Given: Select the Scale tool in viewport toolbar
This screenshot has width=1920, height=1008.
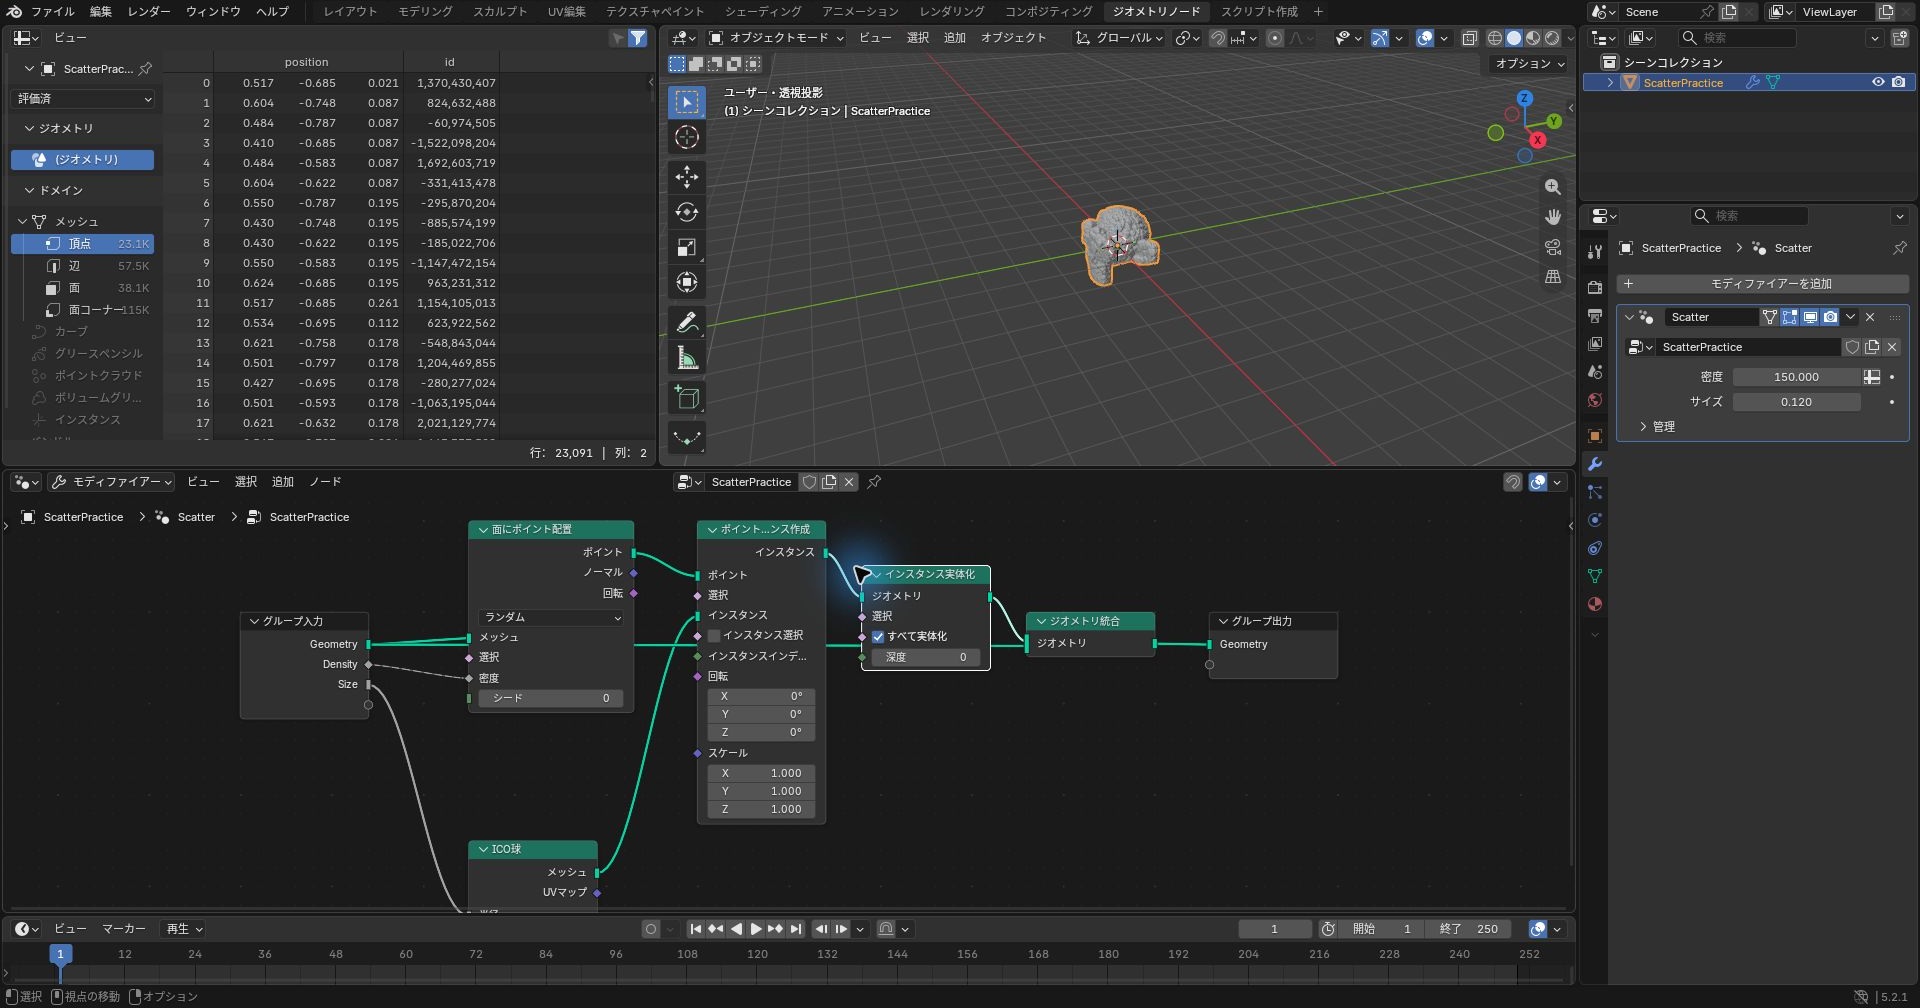Looking at the screenshot, I should (687, 247).
